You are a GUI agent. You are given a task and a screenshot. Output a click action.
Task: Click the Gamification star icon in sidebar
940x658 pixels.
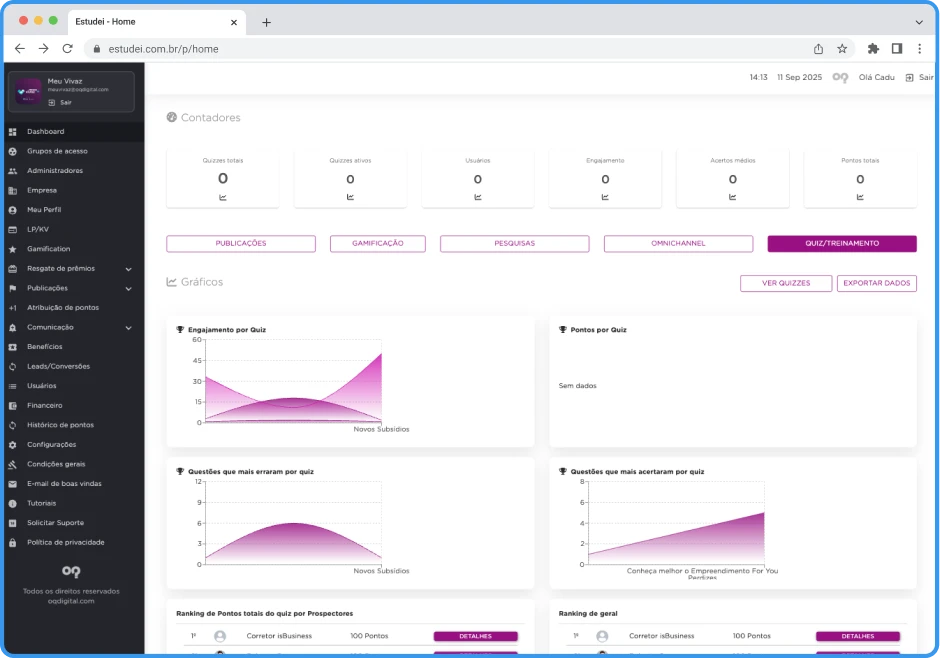12,249
